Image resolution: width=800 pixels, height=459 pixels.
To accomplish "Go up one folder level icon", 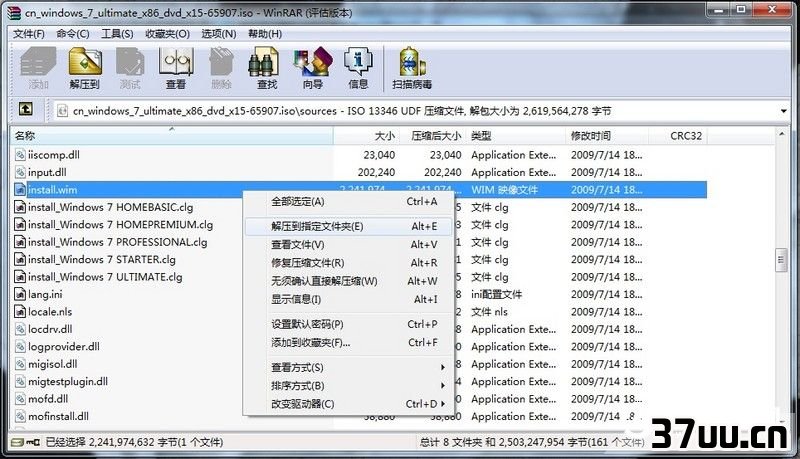I will pos(26,109).
